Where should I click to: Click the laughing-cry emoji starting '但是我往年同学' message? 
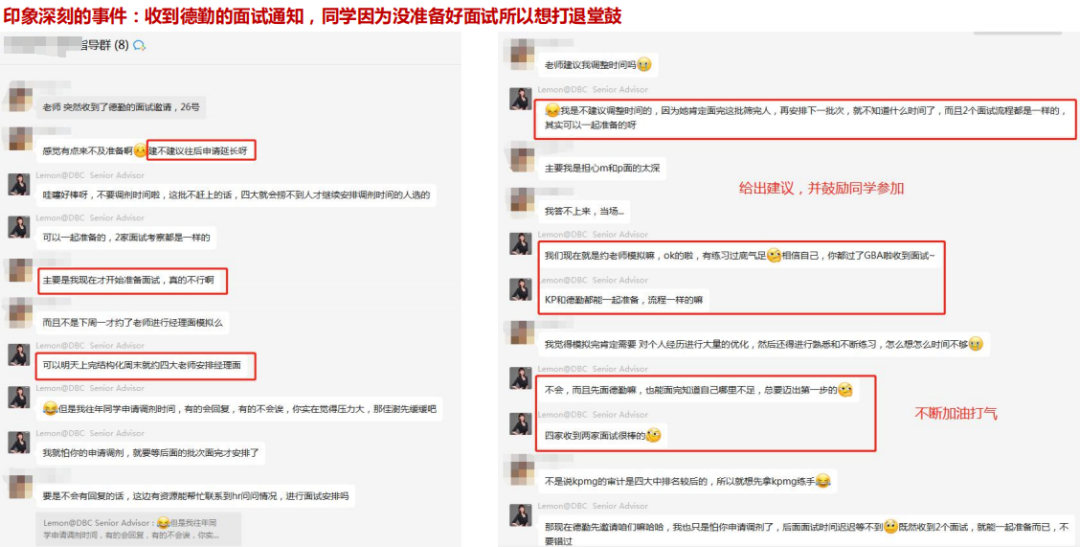tap(50, 409)
